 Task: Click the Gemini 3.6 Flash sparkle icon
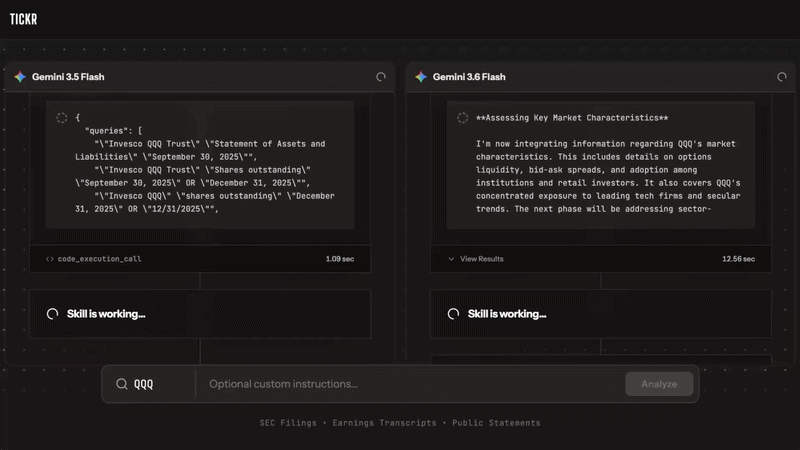tap(421, 77)
